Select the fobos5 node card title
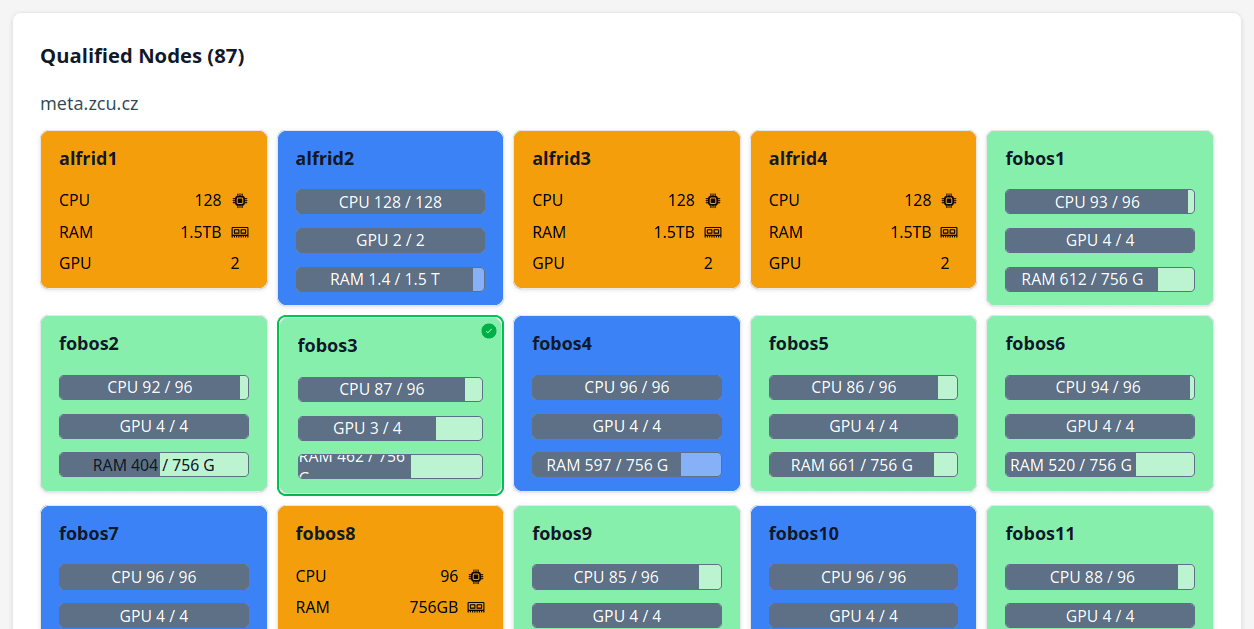This screenshot has height=629, width=1254. click(799, 343)
